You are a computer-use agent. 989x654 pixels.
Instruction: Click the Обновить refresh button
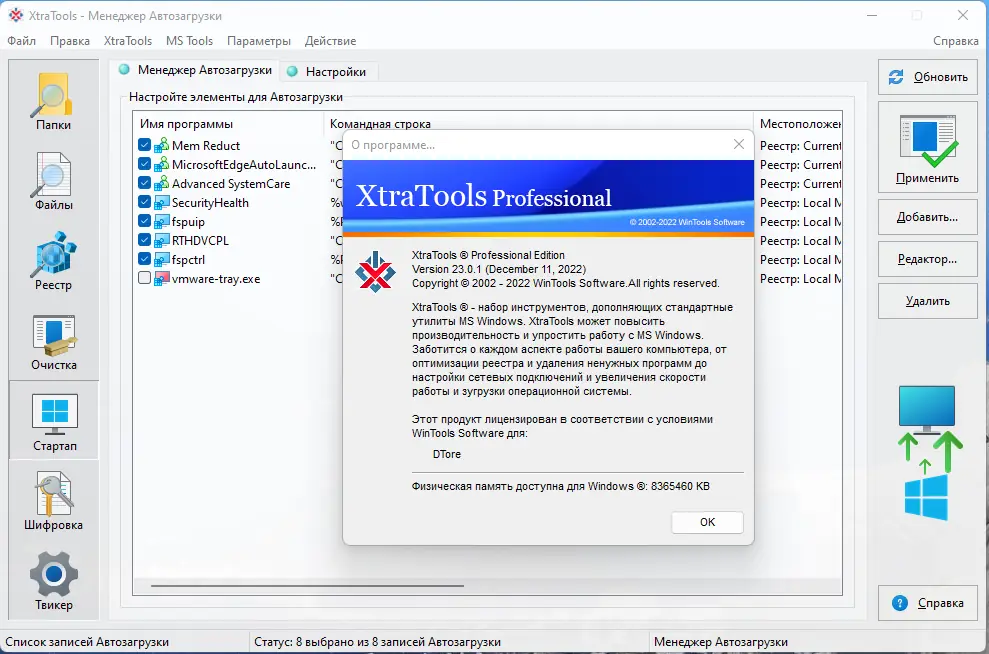tap(928, 77)
